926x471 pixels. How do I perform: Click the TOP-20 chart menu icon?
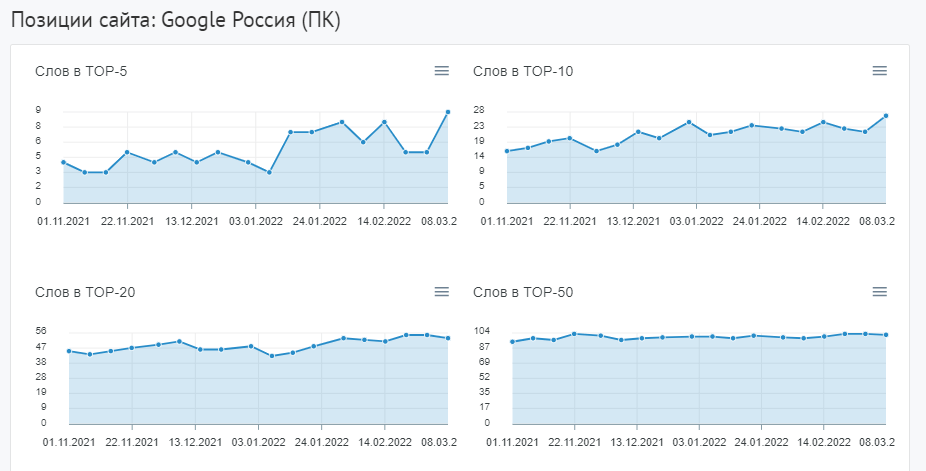442,291
